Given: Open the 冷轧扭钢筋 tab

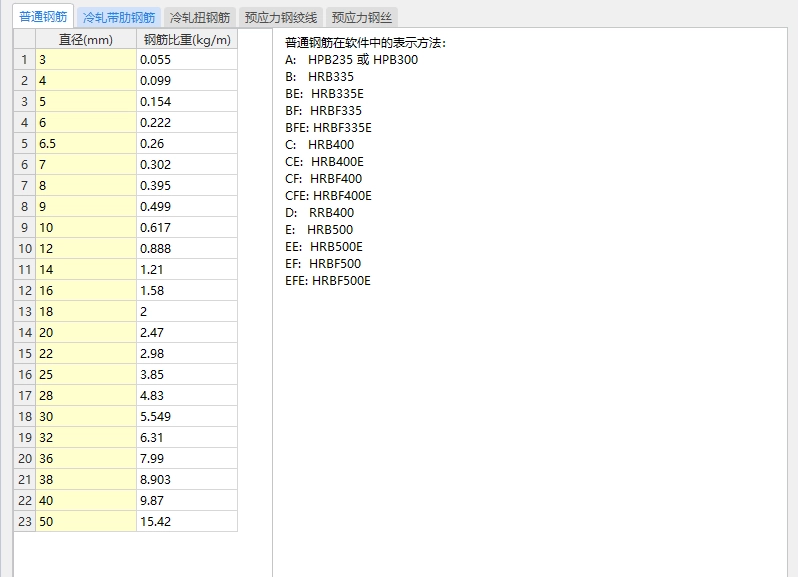Looking at the screenshot, I should pos(200,18).
